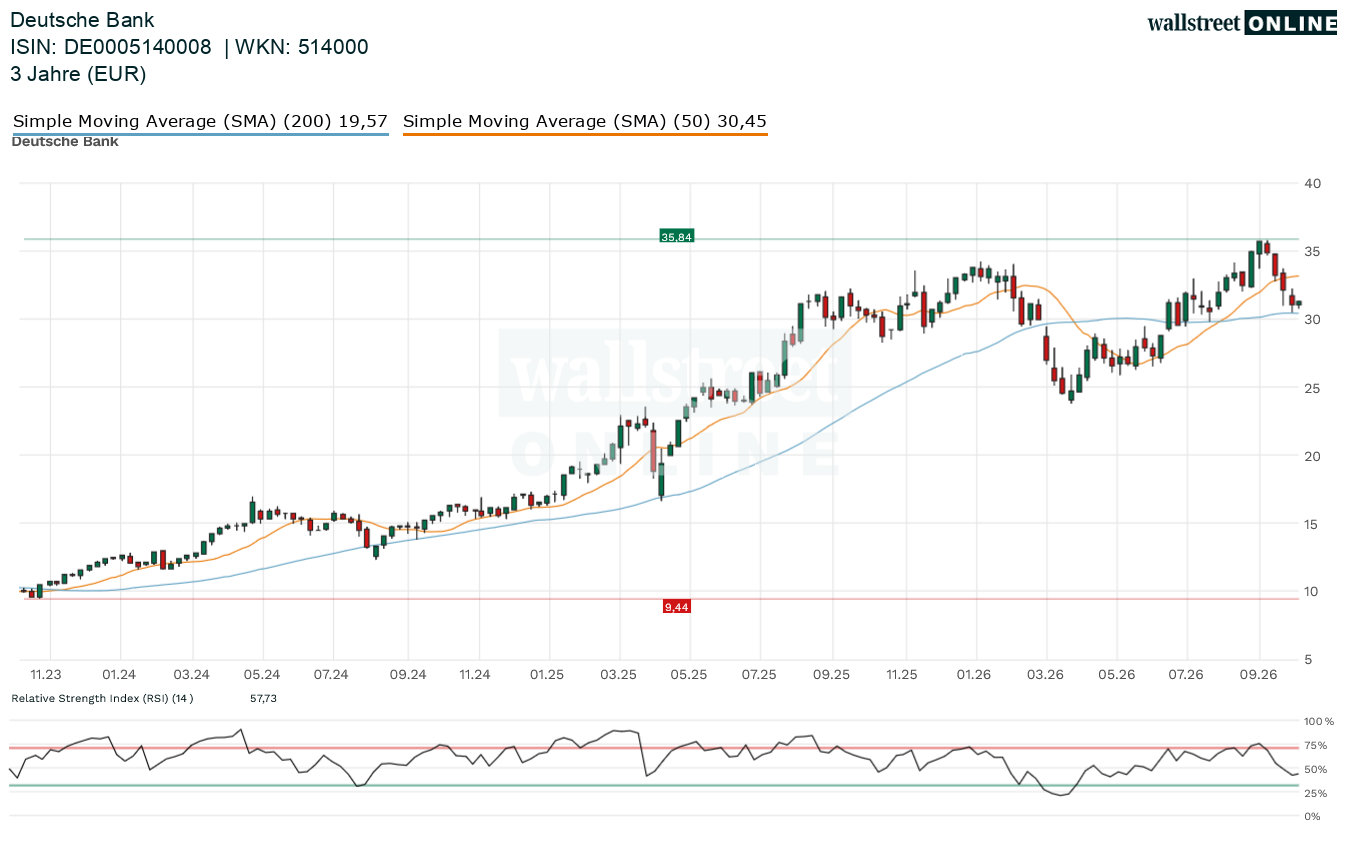Select the 07.26 date axis label
This screenshot has height=843, width=1349.
pyautogui.click(x=1186, y=675)
